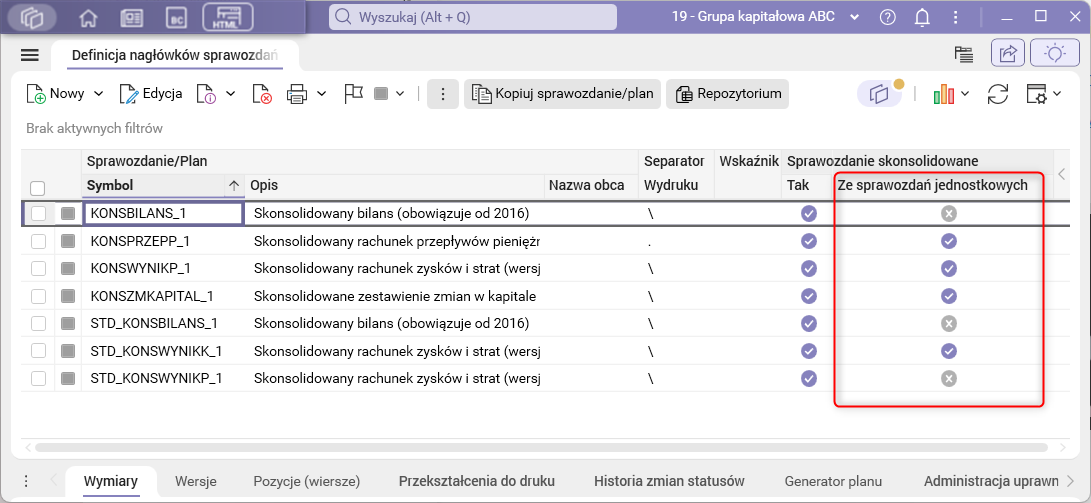The image size is (1091, 503).
Task: Click the gray flag color square
Action: point(381,94)
